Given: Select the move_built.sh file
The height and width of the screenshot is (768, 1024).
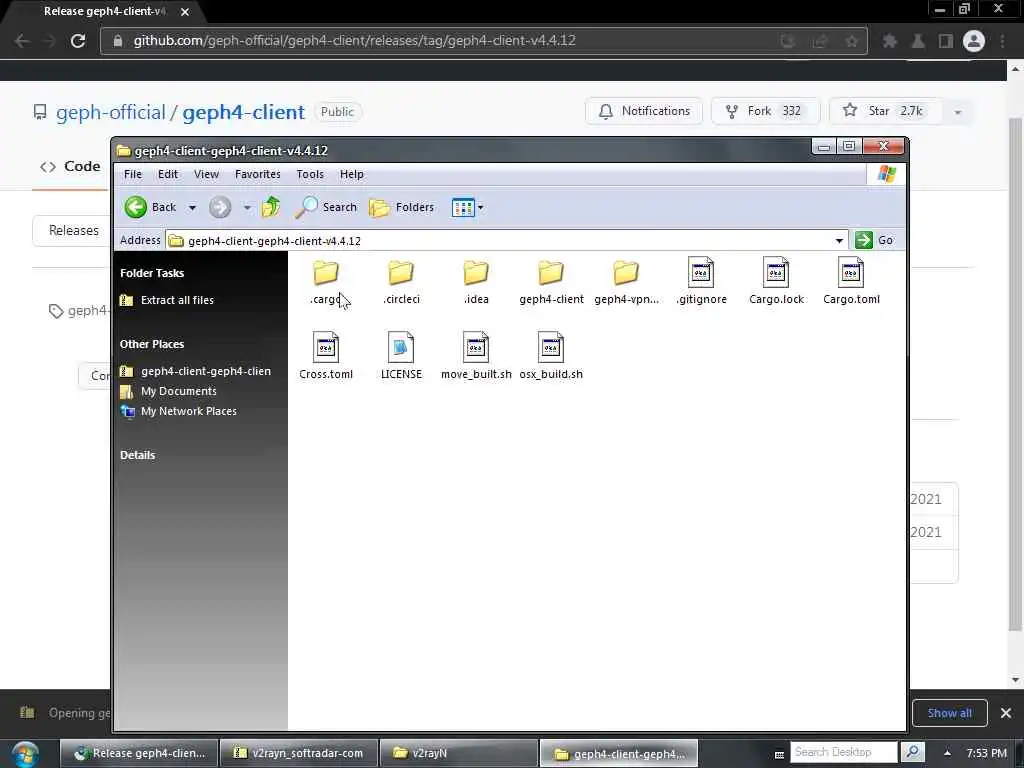Looking at the screenshot, I should coord(476,357).
